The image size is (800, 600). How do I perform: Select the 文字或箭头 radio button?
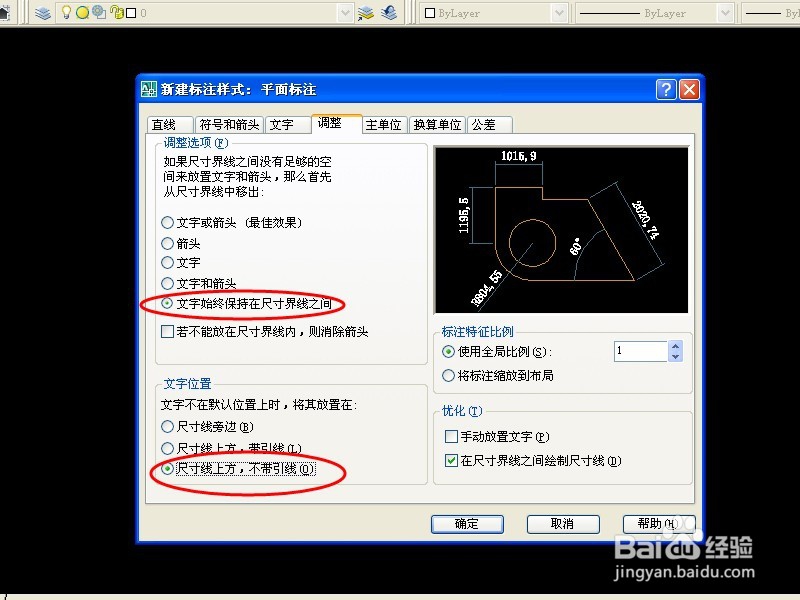pyautogui.click(x=165, y=222)
